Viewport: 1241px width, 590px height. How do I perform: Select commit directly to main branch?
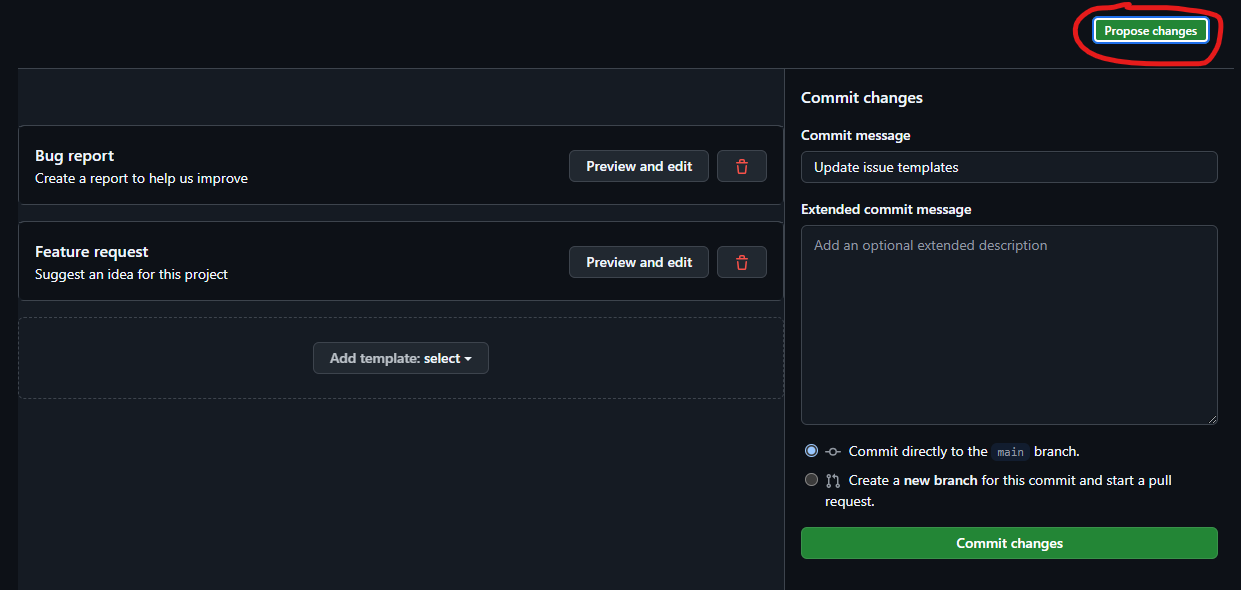(811, 451)
